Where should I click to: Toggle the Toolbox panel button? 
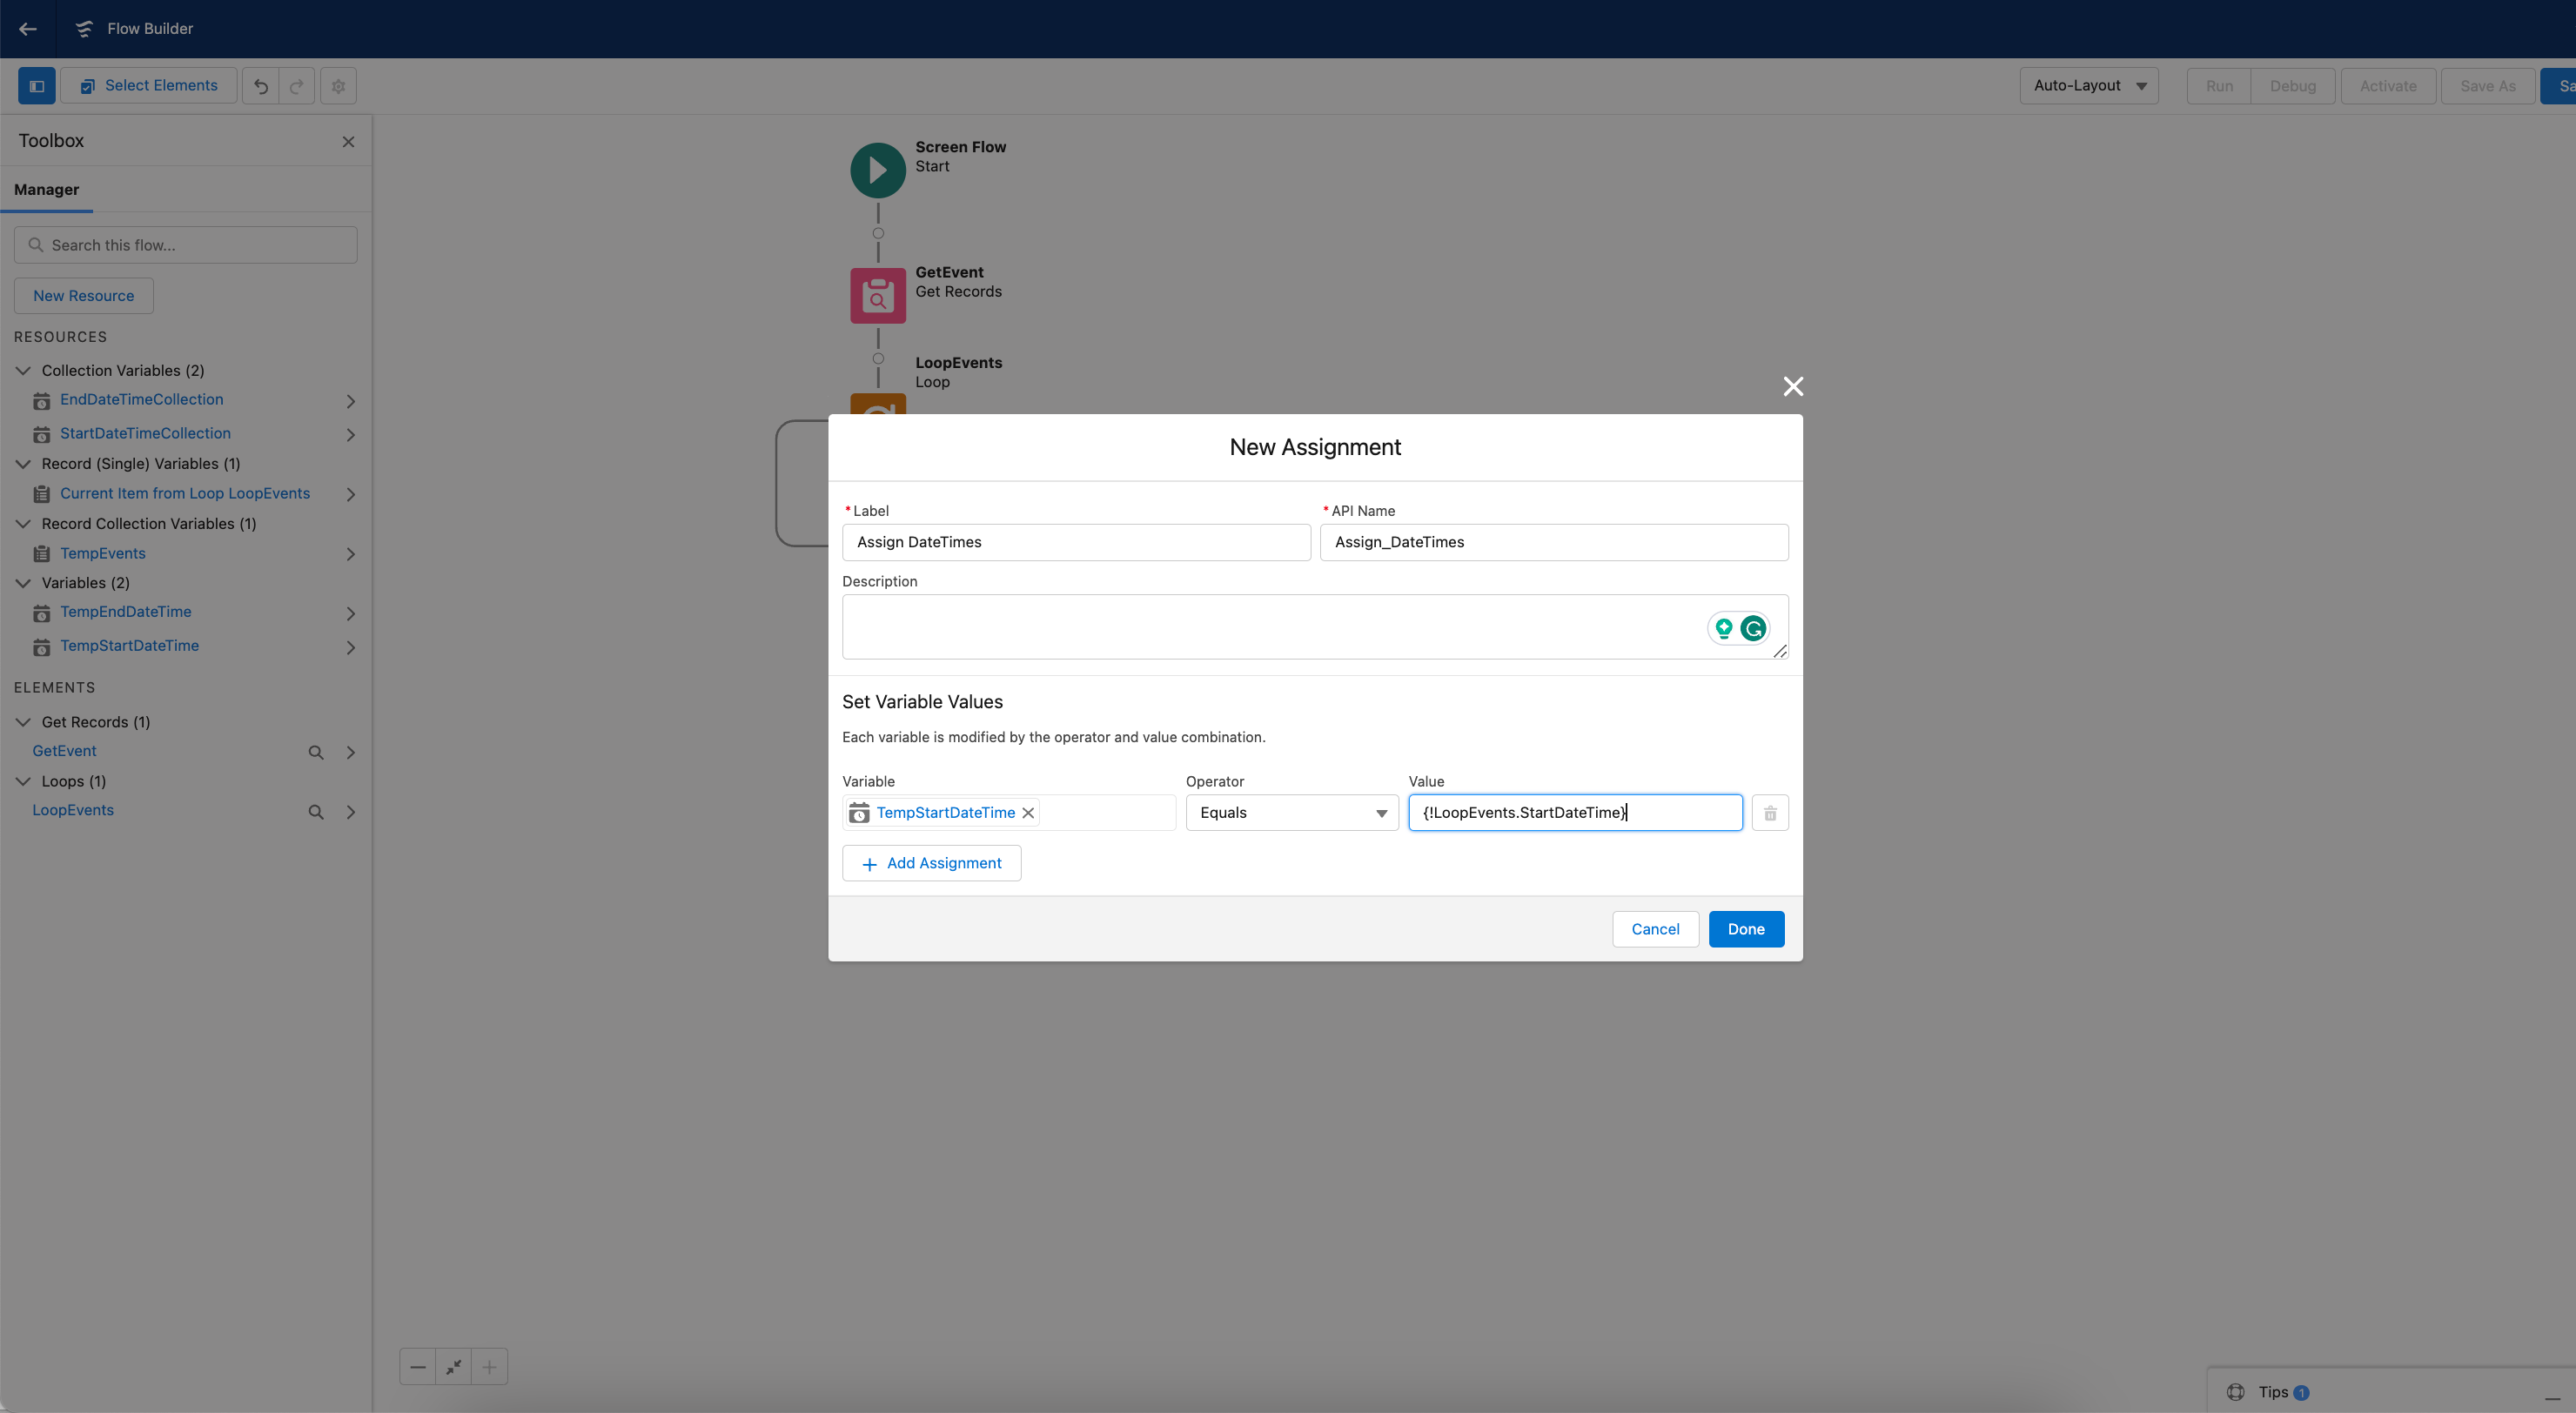point(37,86)
